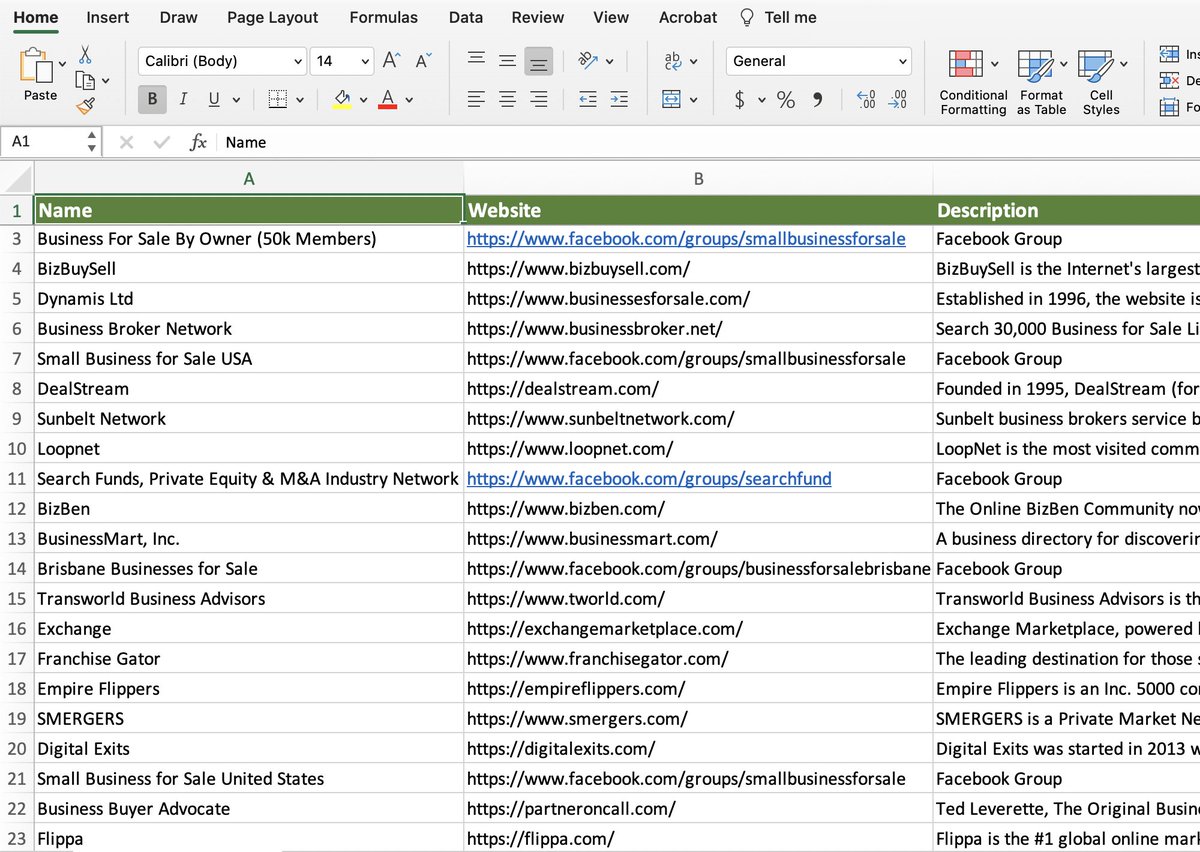Screen dimensions: 1200x852
Task: Underline the selected cell text
Action: (x=214, y=99)
